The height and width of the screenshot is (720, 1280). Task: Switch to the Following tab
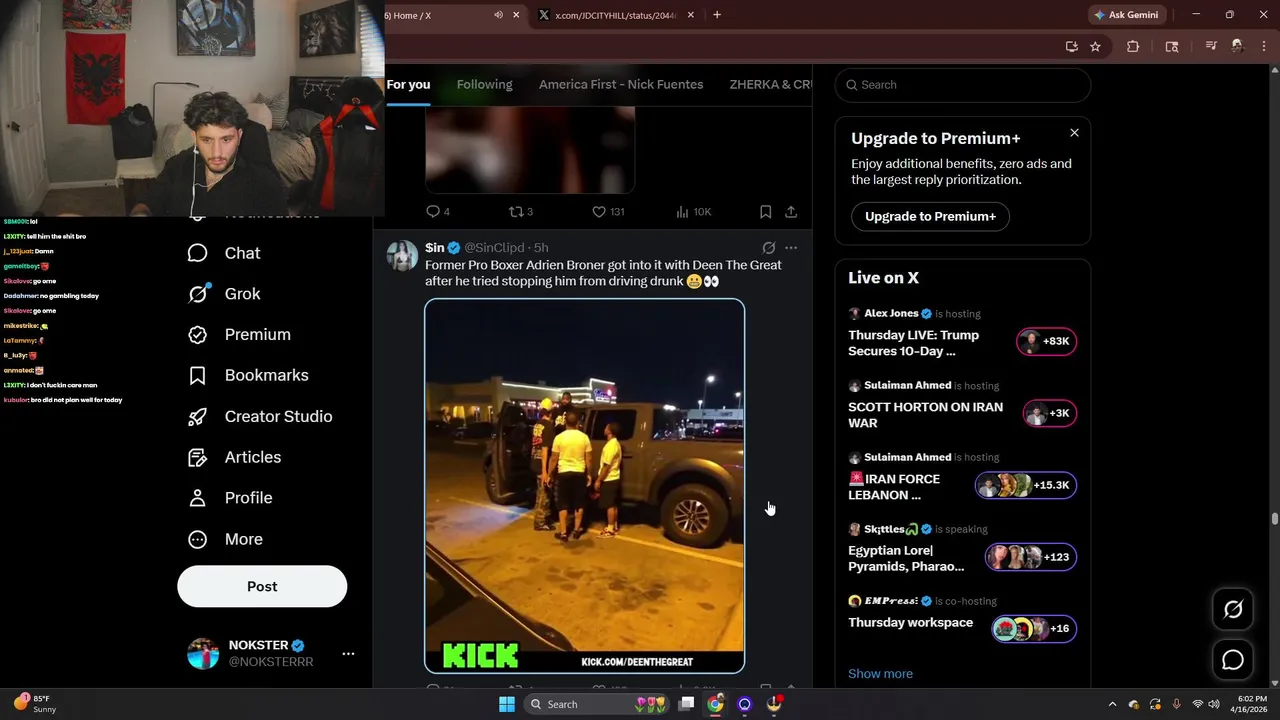484,85
